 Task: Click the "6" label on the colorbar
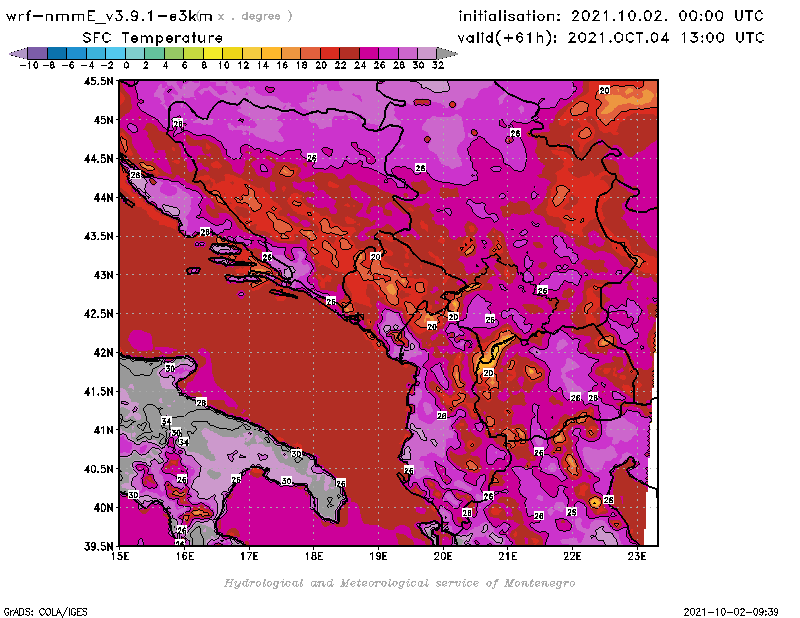(x=184, y=65)
